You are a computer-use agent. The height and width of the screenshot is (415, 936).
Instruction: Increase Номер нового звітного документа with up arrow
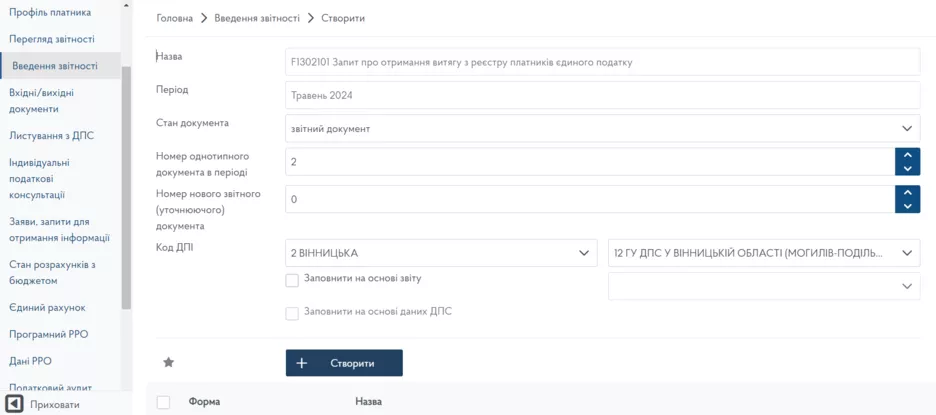click(x=907, y=192)
